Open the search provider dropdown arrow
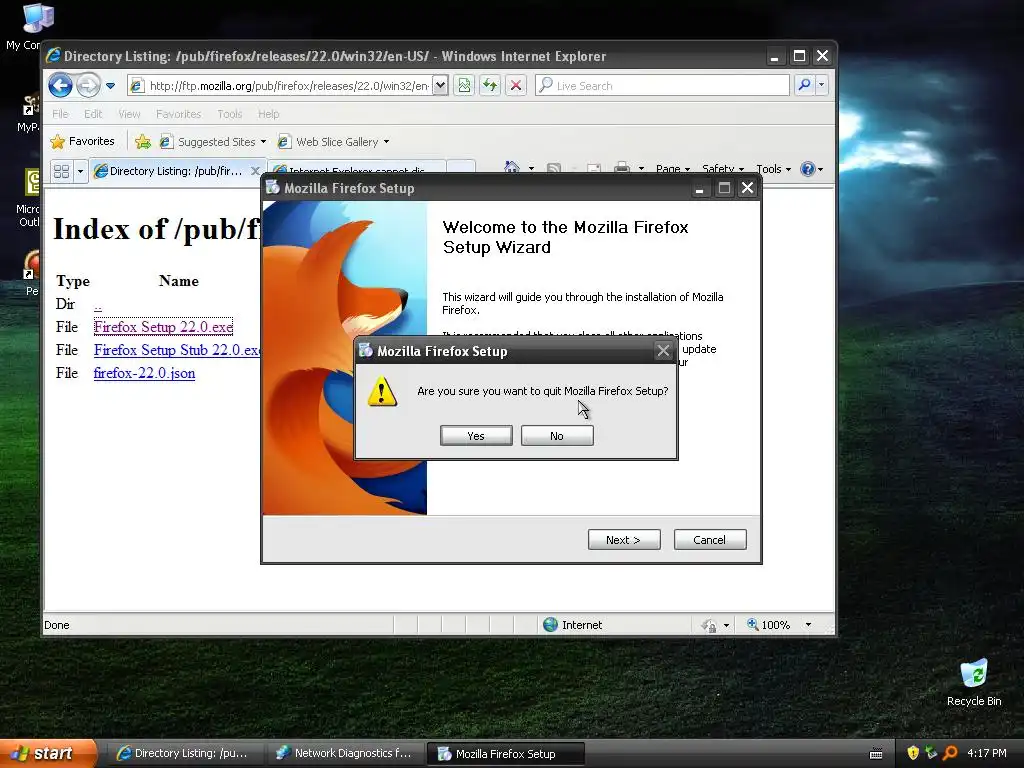The image size is (1024, 768). 822,85
